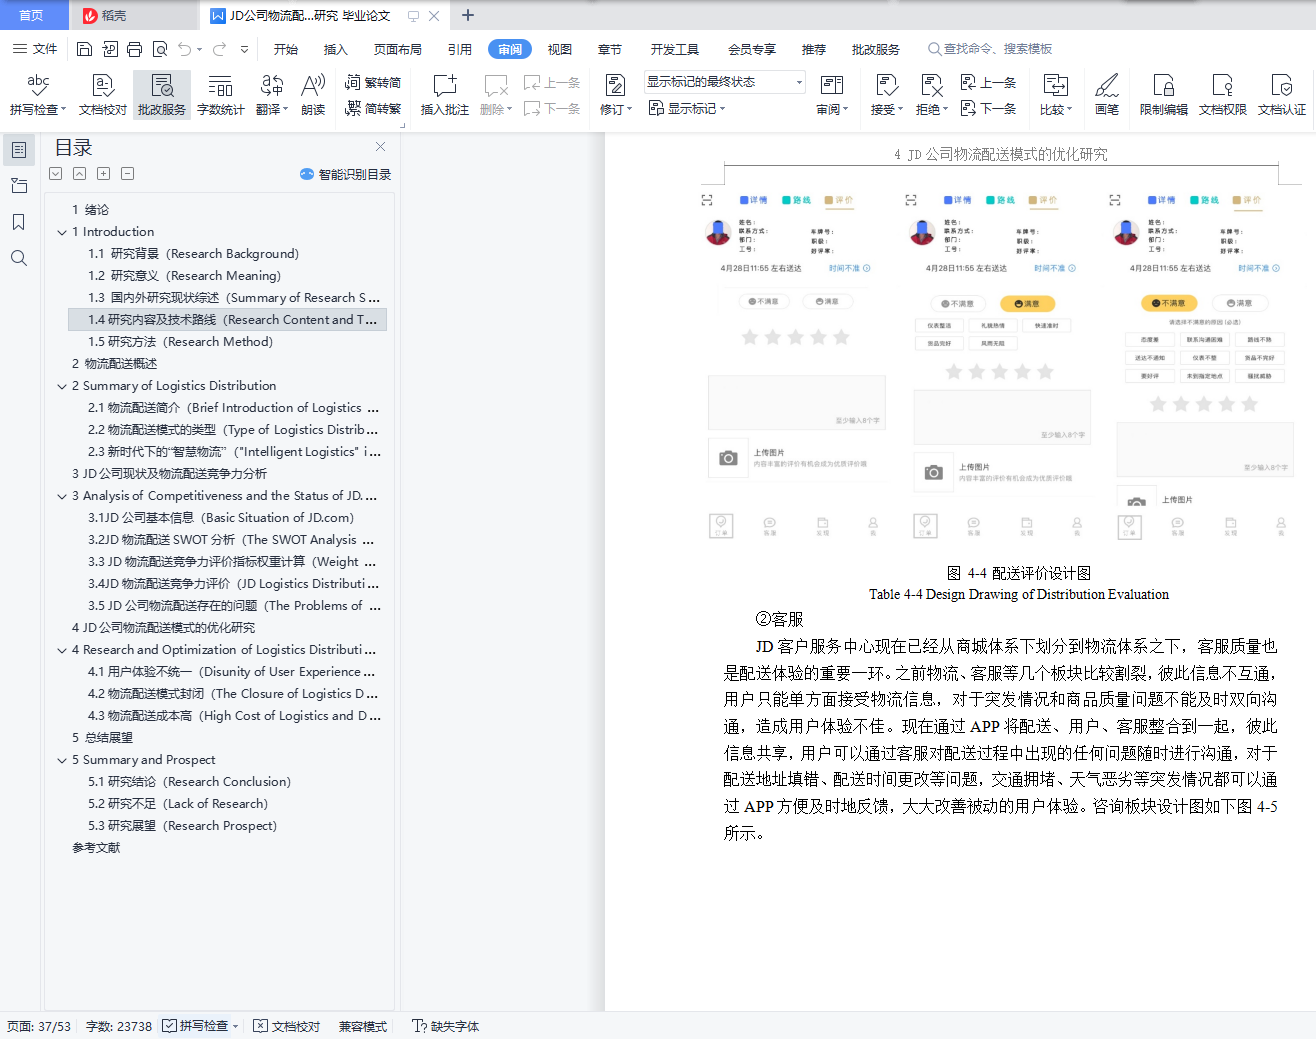Toggle 拼写检查 checkbox in status bar

(170, 1026)
